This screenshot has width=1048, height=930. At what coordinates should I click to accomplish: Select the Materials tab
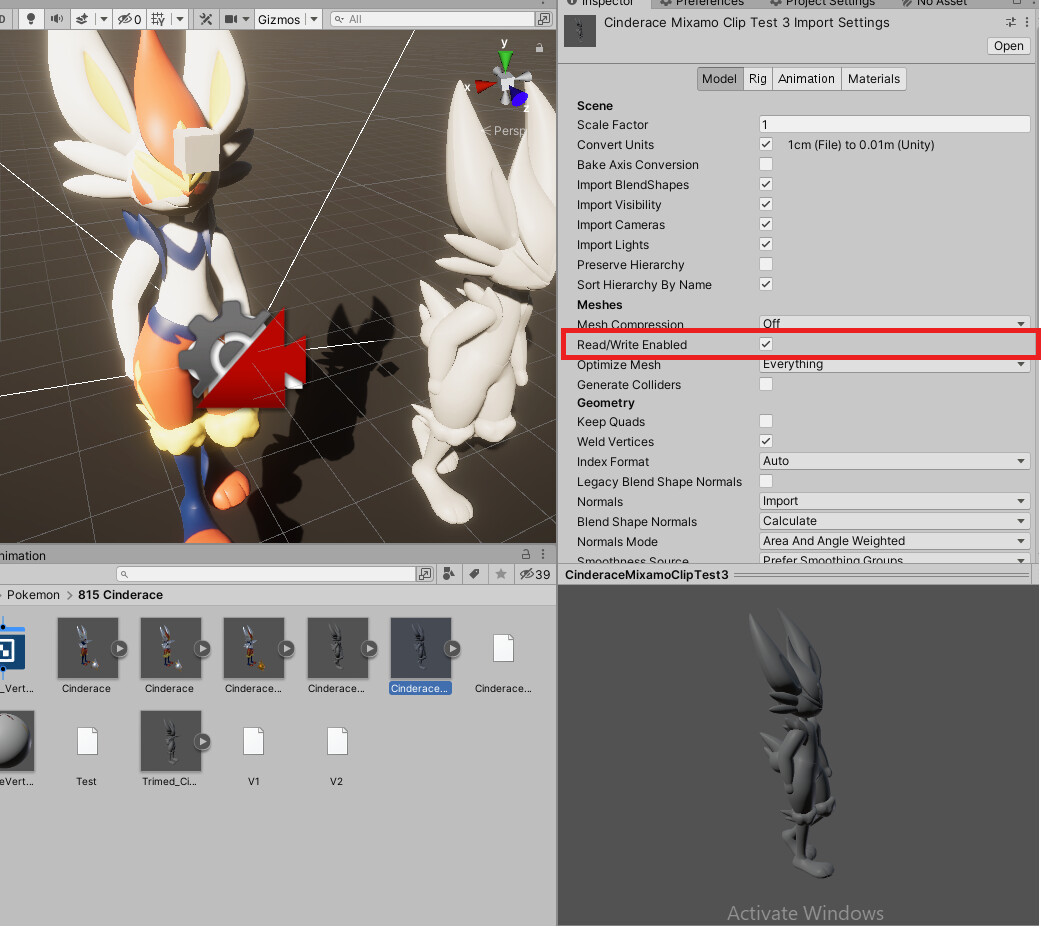point(873,78)
